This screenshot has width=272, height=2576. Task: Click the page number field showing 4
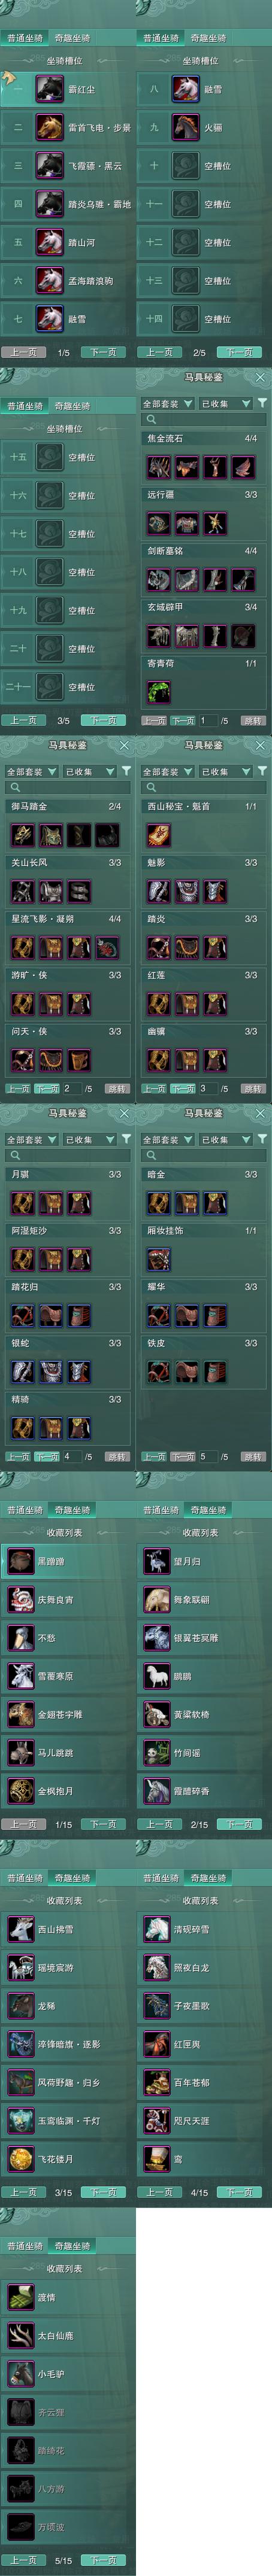pos(70,1456)
